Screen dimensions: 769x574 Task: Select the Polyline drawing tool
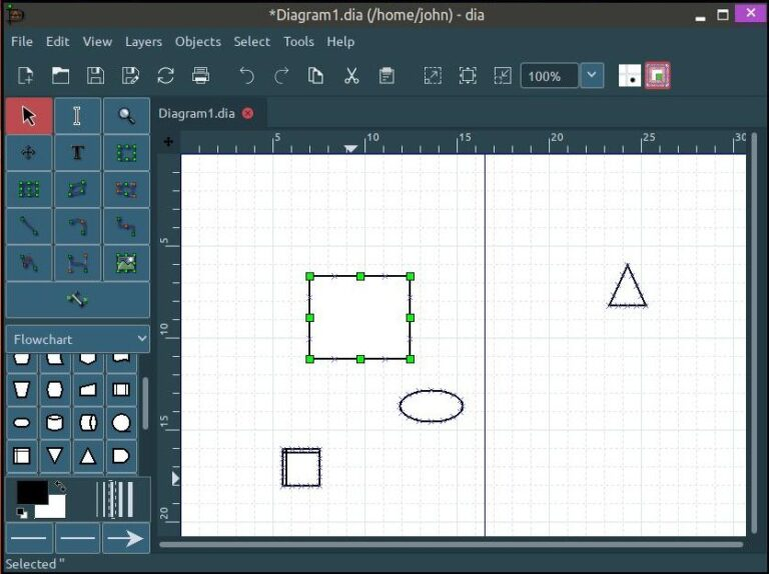[x=29, y=263]
